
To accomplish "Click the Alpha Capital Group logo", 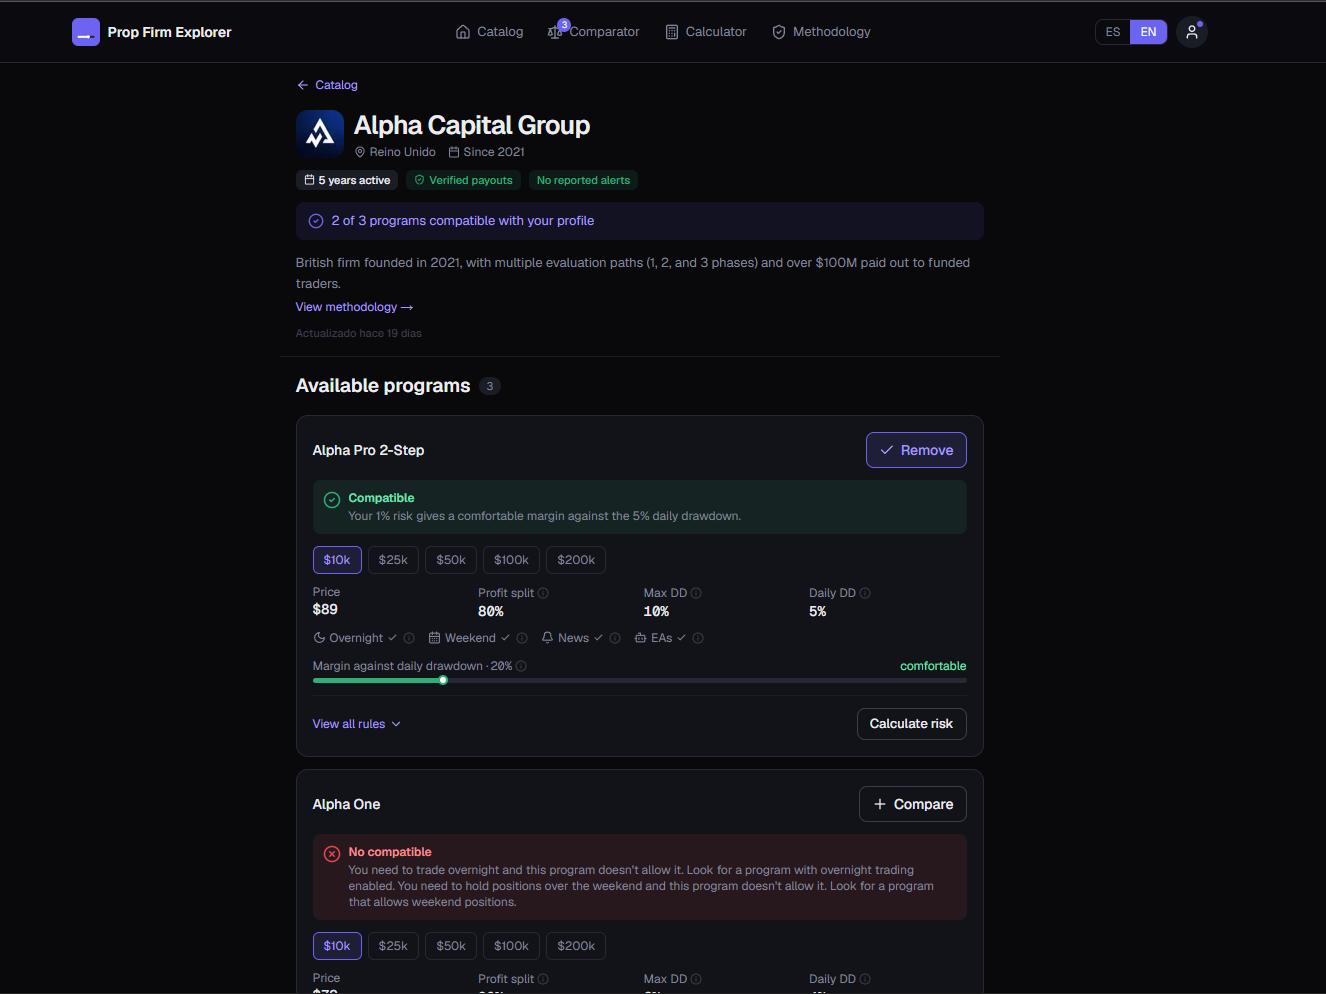I will point(320,133).
